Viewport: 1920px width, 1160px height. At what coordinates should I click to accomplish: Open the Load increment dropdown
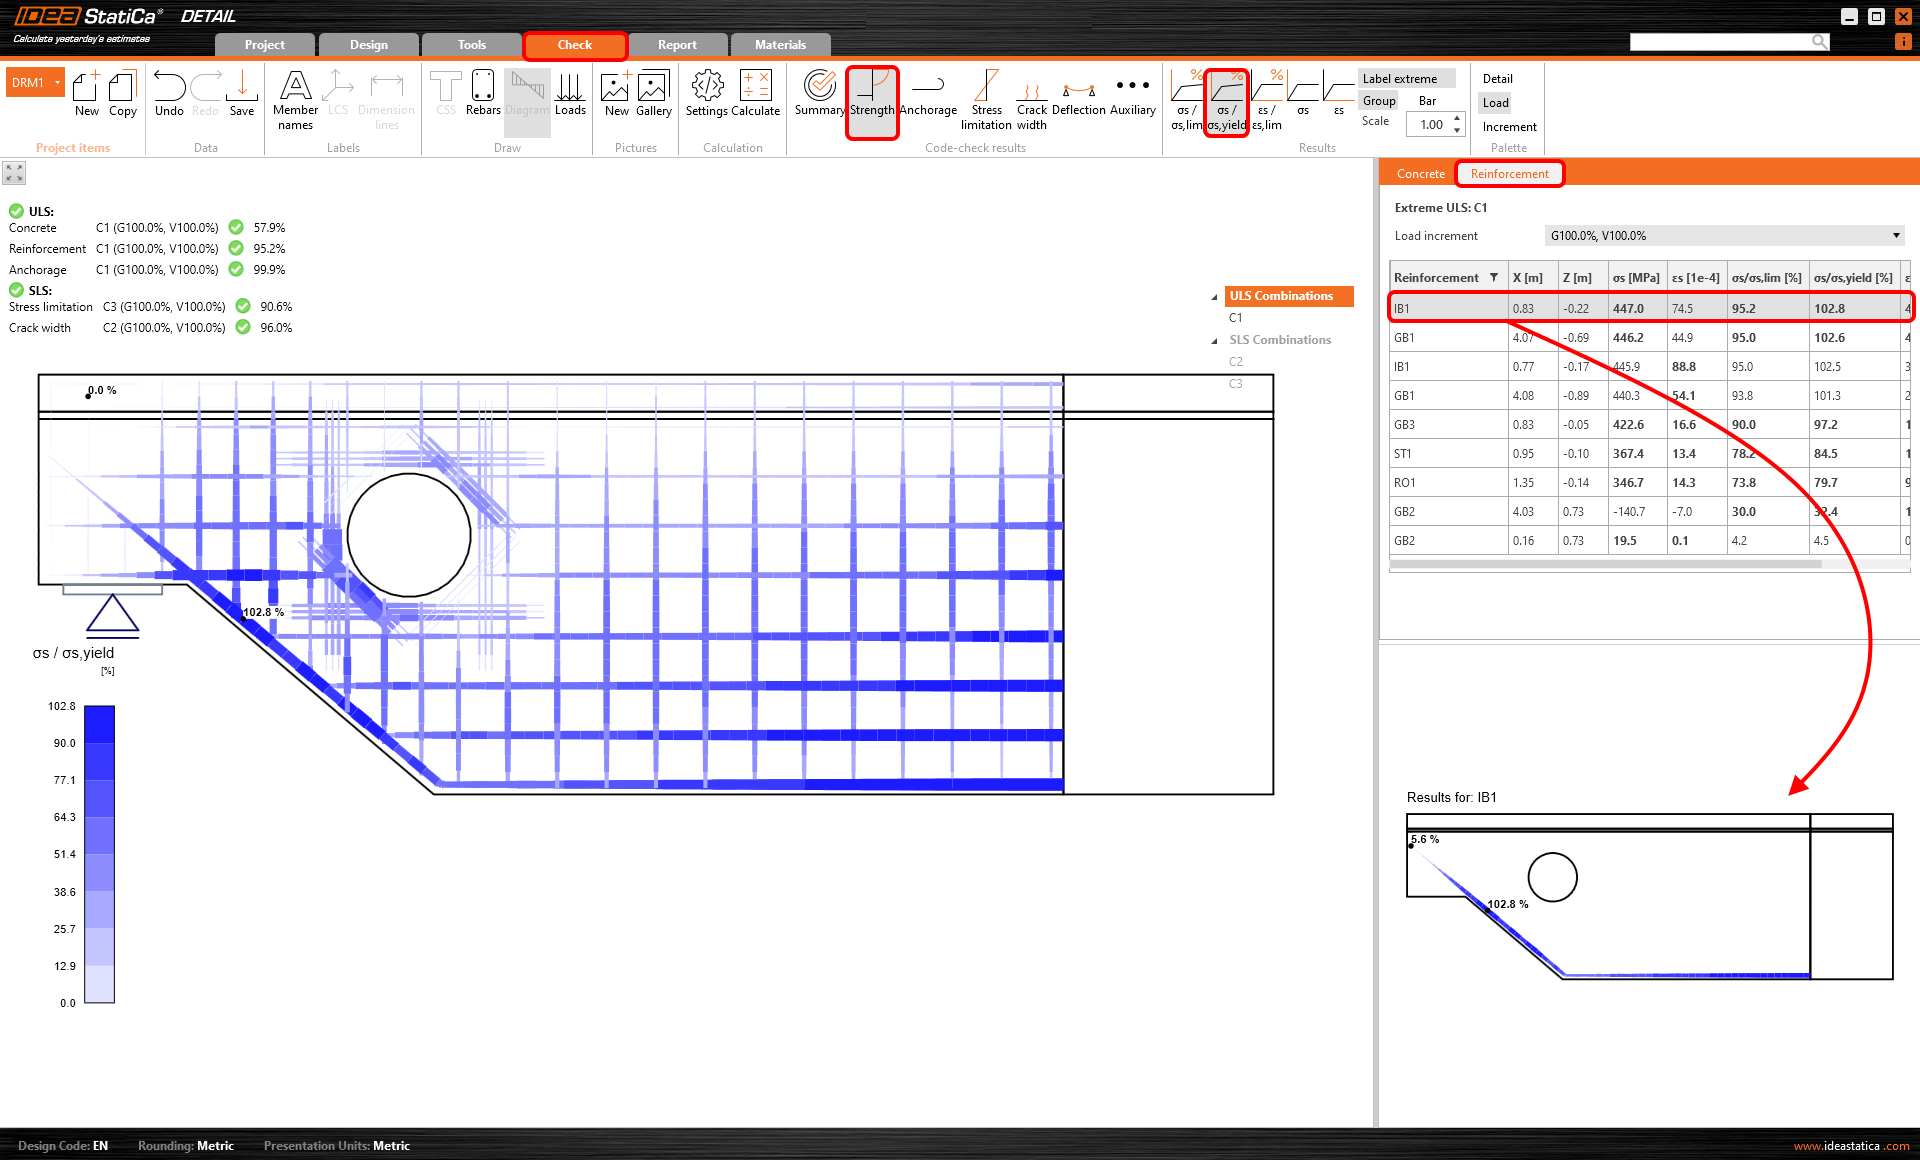click(x=1896, y=236)
